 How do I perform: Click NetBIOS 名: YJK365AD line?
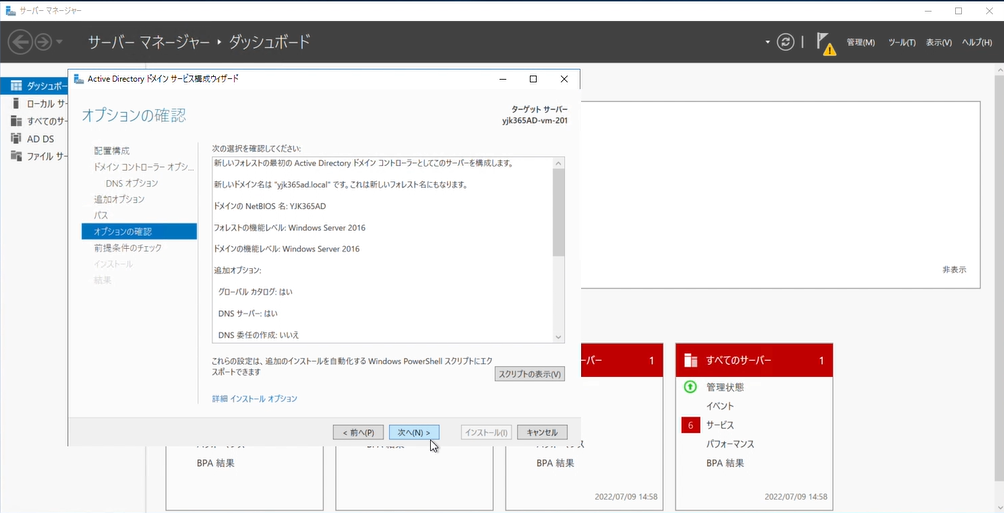click(x=270, y=206)
